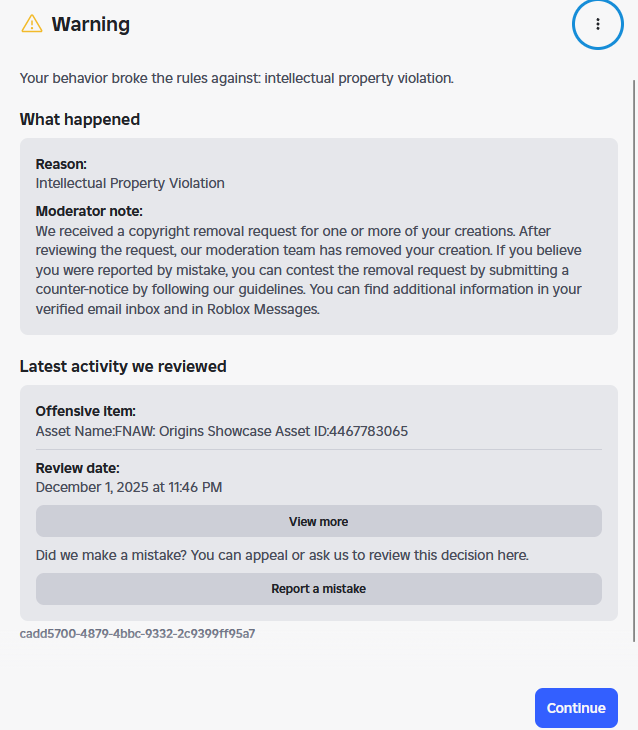Click the December 1, 2025 review timestamp
Screen dimensions: 638x730
pos(129,487)
